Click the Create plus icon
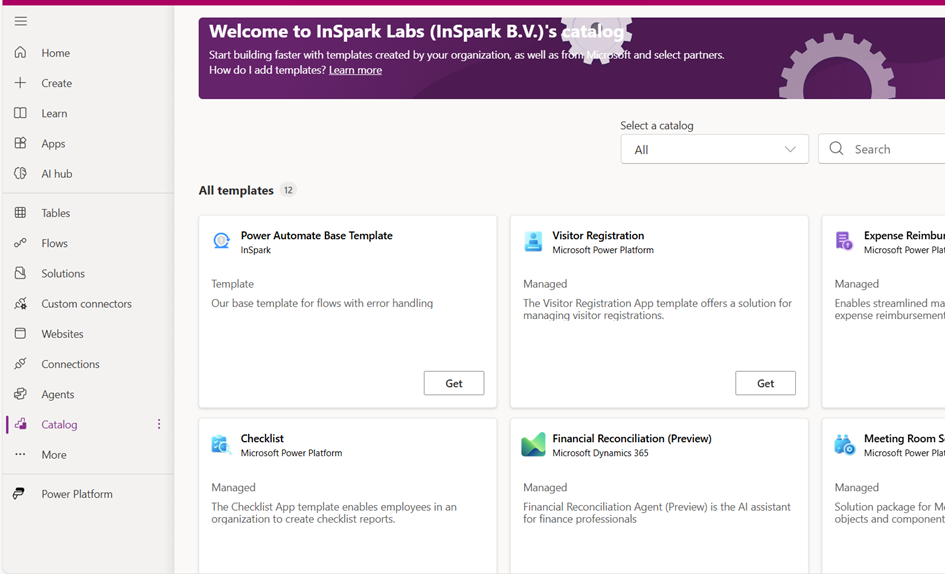945x574 pixels. point(20,83)
